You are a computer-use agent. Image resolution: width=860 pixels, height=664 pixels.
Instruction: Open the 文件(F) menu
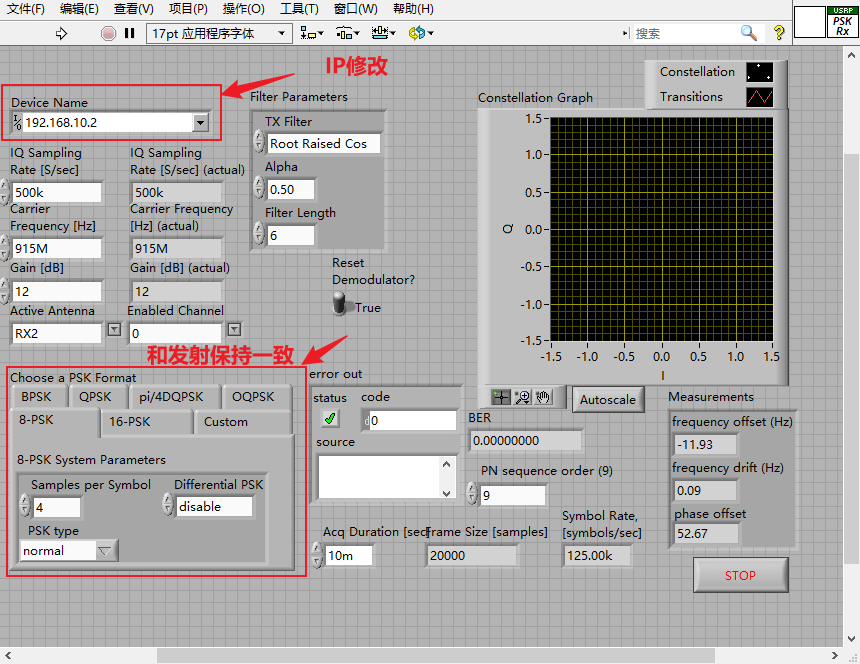click(x=25, y=9)
